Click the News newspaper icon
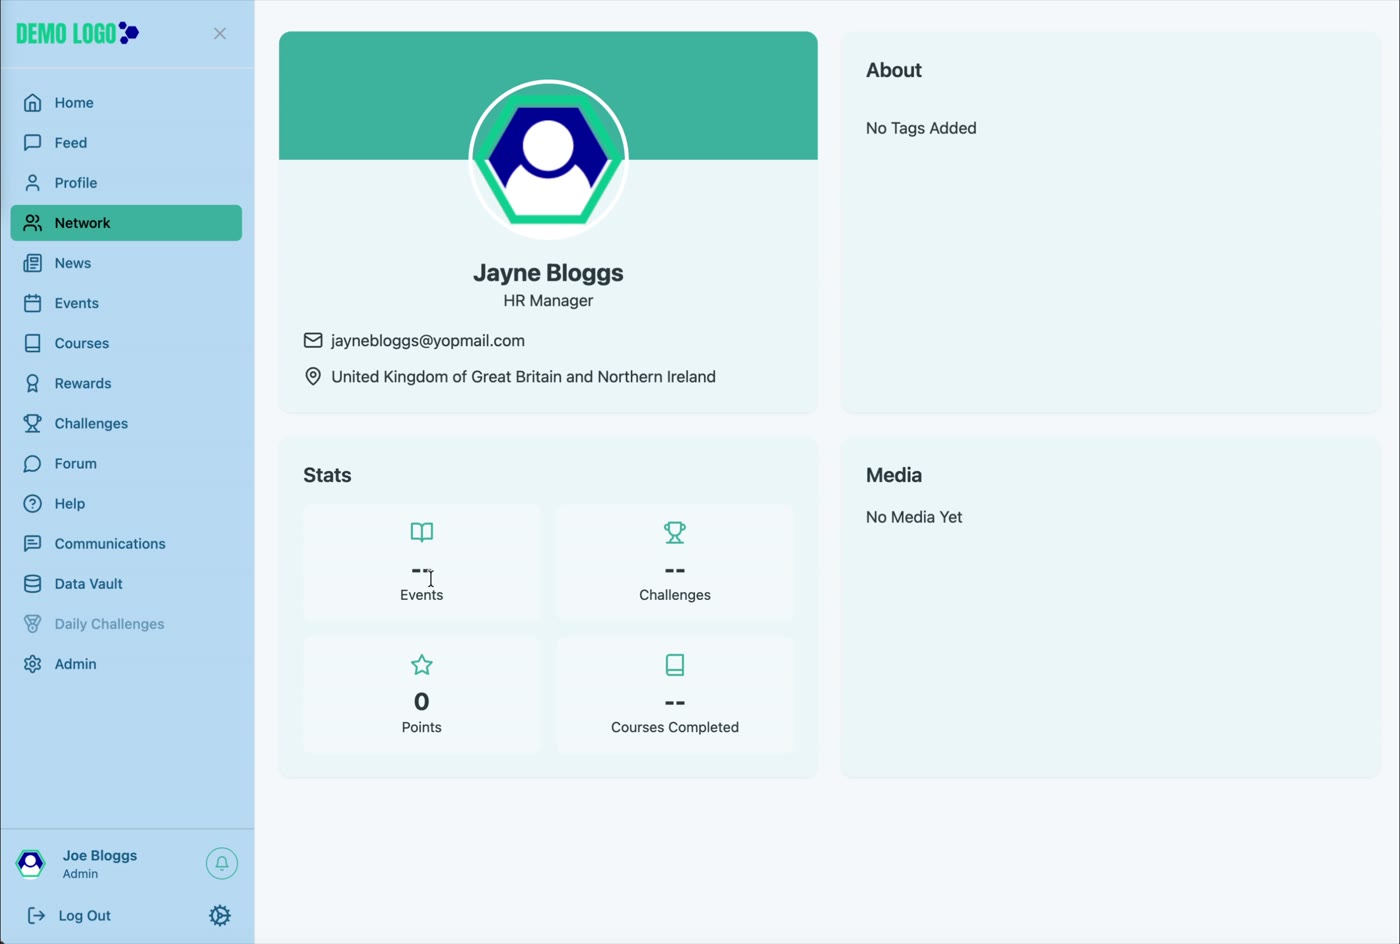The image size is (1400, 944). click(33, 263)
